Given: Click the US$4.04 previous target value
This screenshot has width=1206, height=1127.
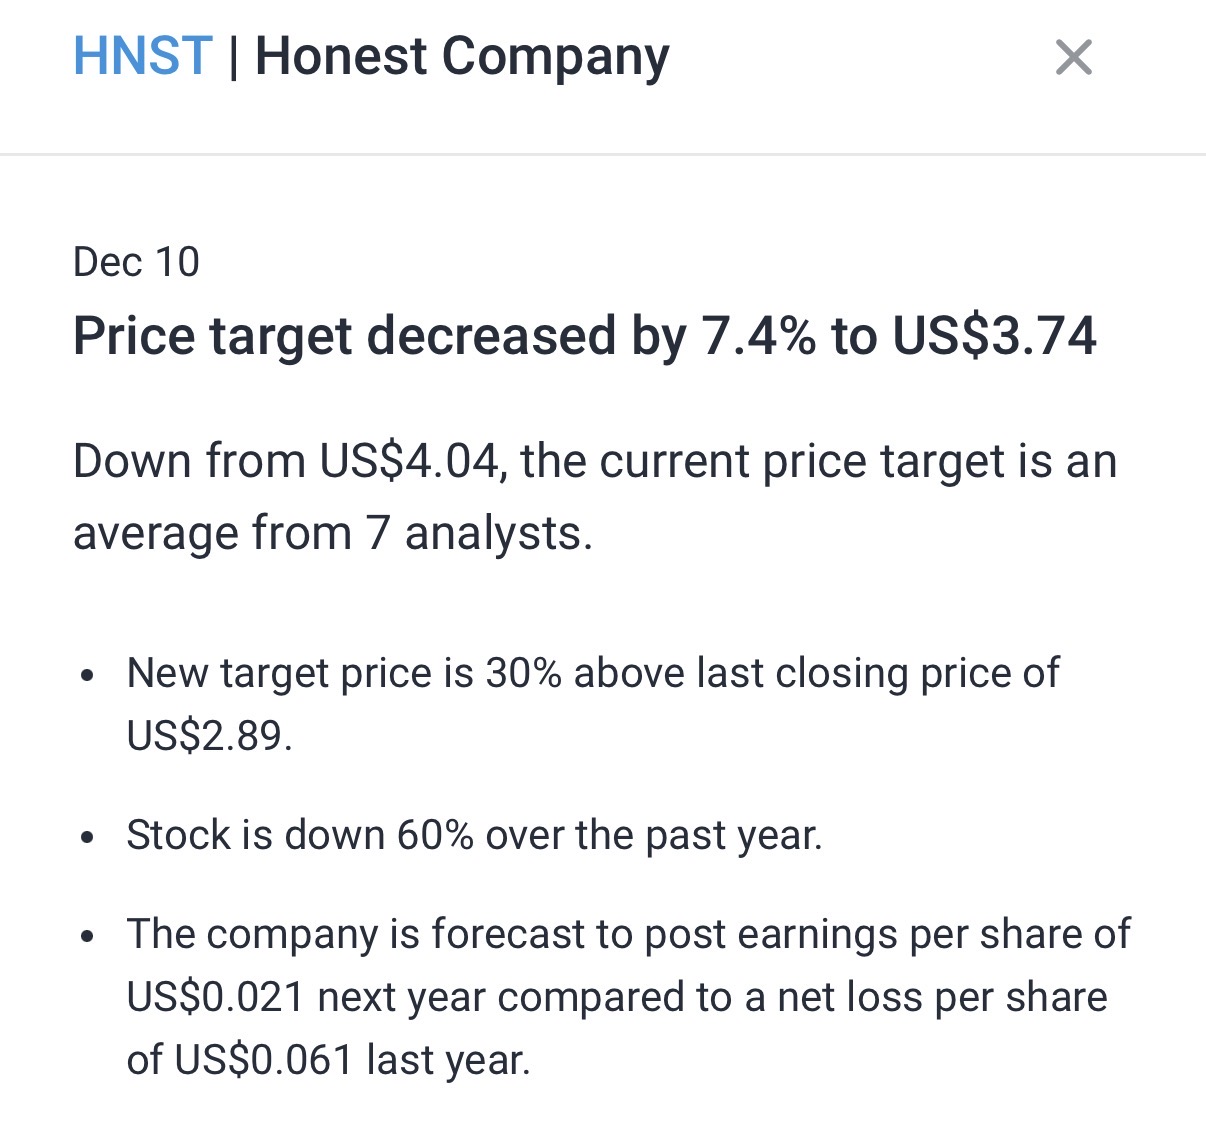Looking at the screenshot, I should 408,462.
